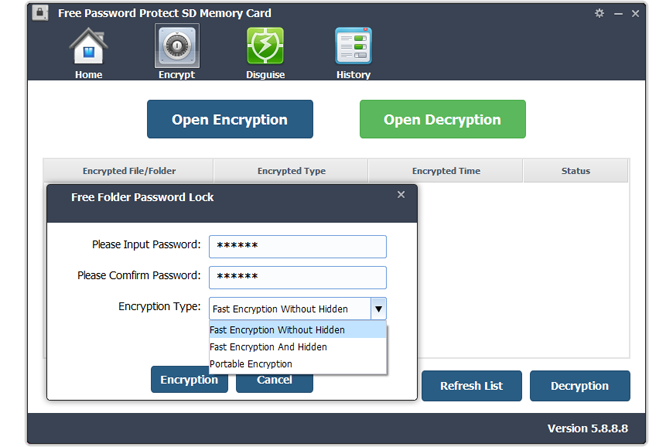Click the Refresh List button
The image size is (670, 447).
(x=472, y=386)
